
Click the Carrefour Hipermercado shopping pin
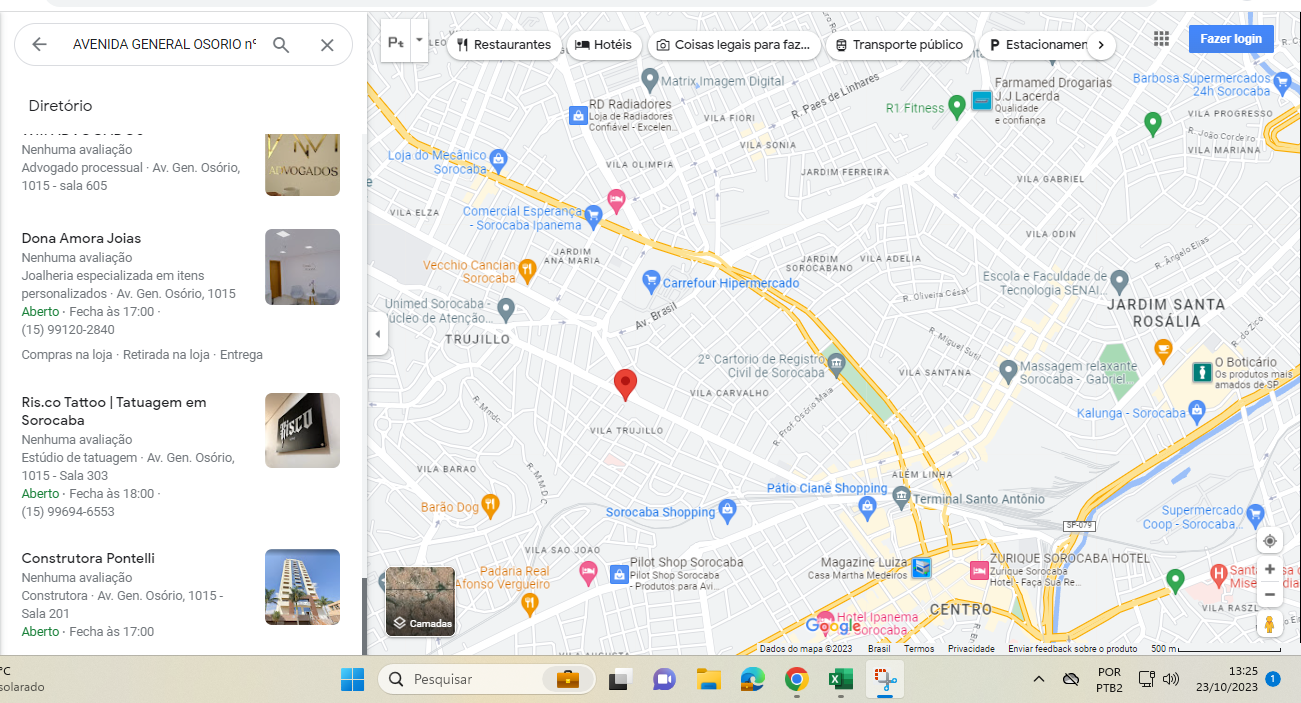click(651, 281)
